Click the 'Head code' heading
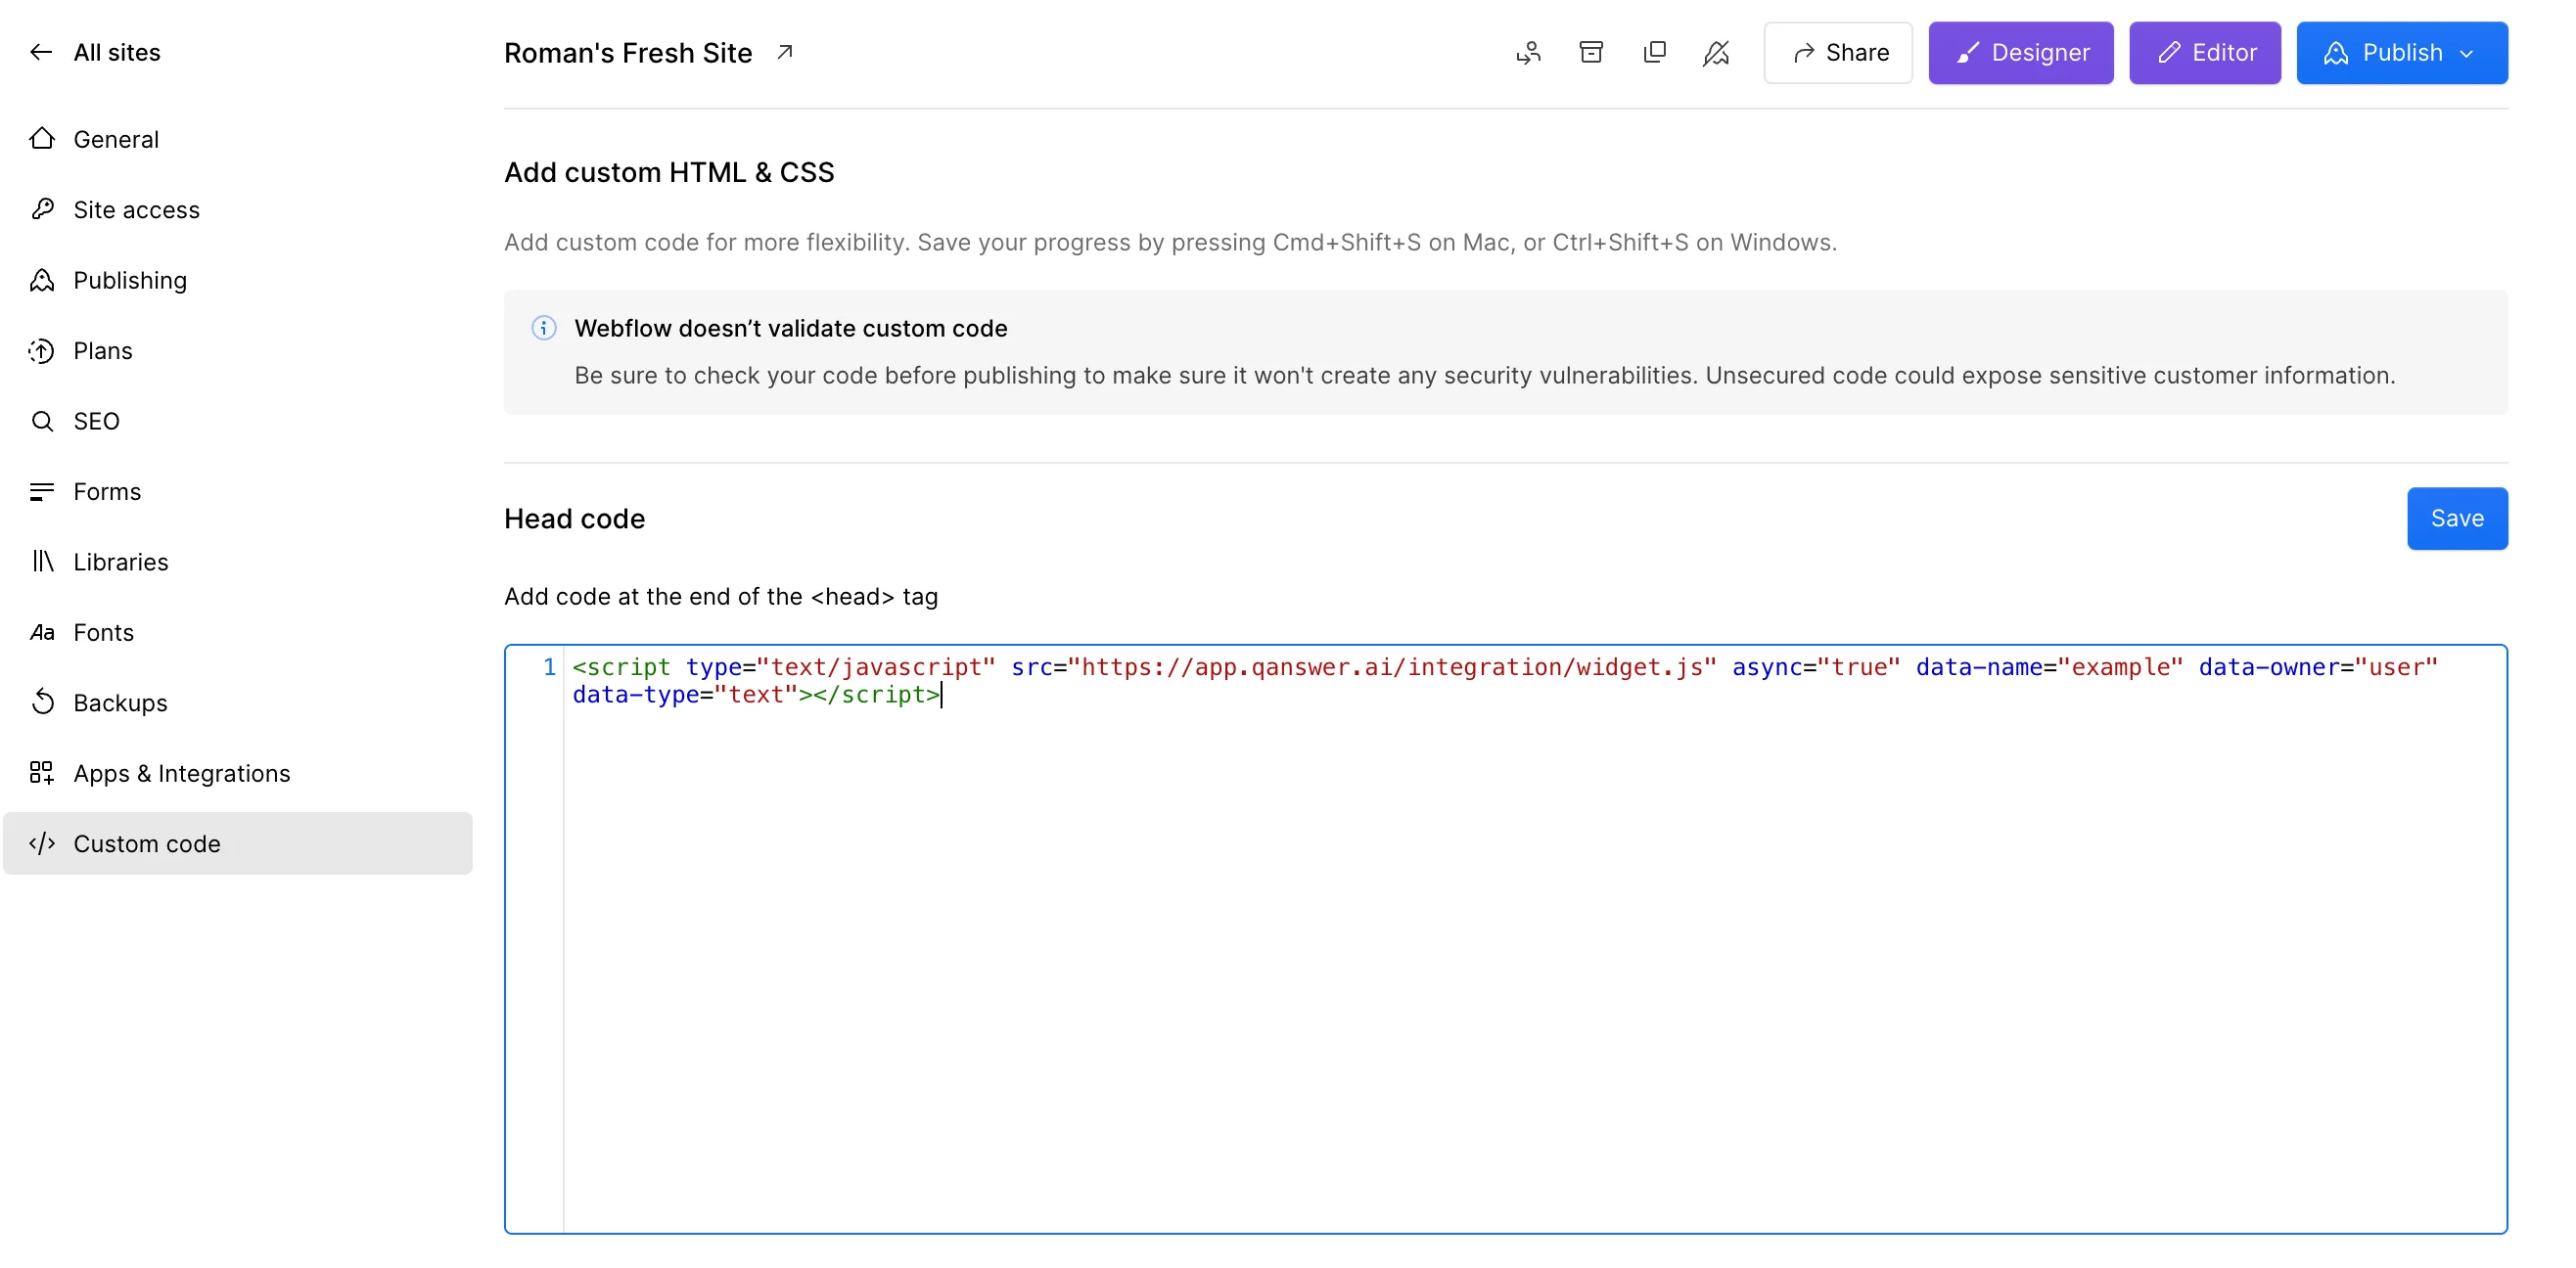The width and height of the screenshot is (2576, 1268). (x=575, y=518)
